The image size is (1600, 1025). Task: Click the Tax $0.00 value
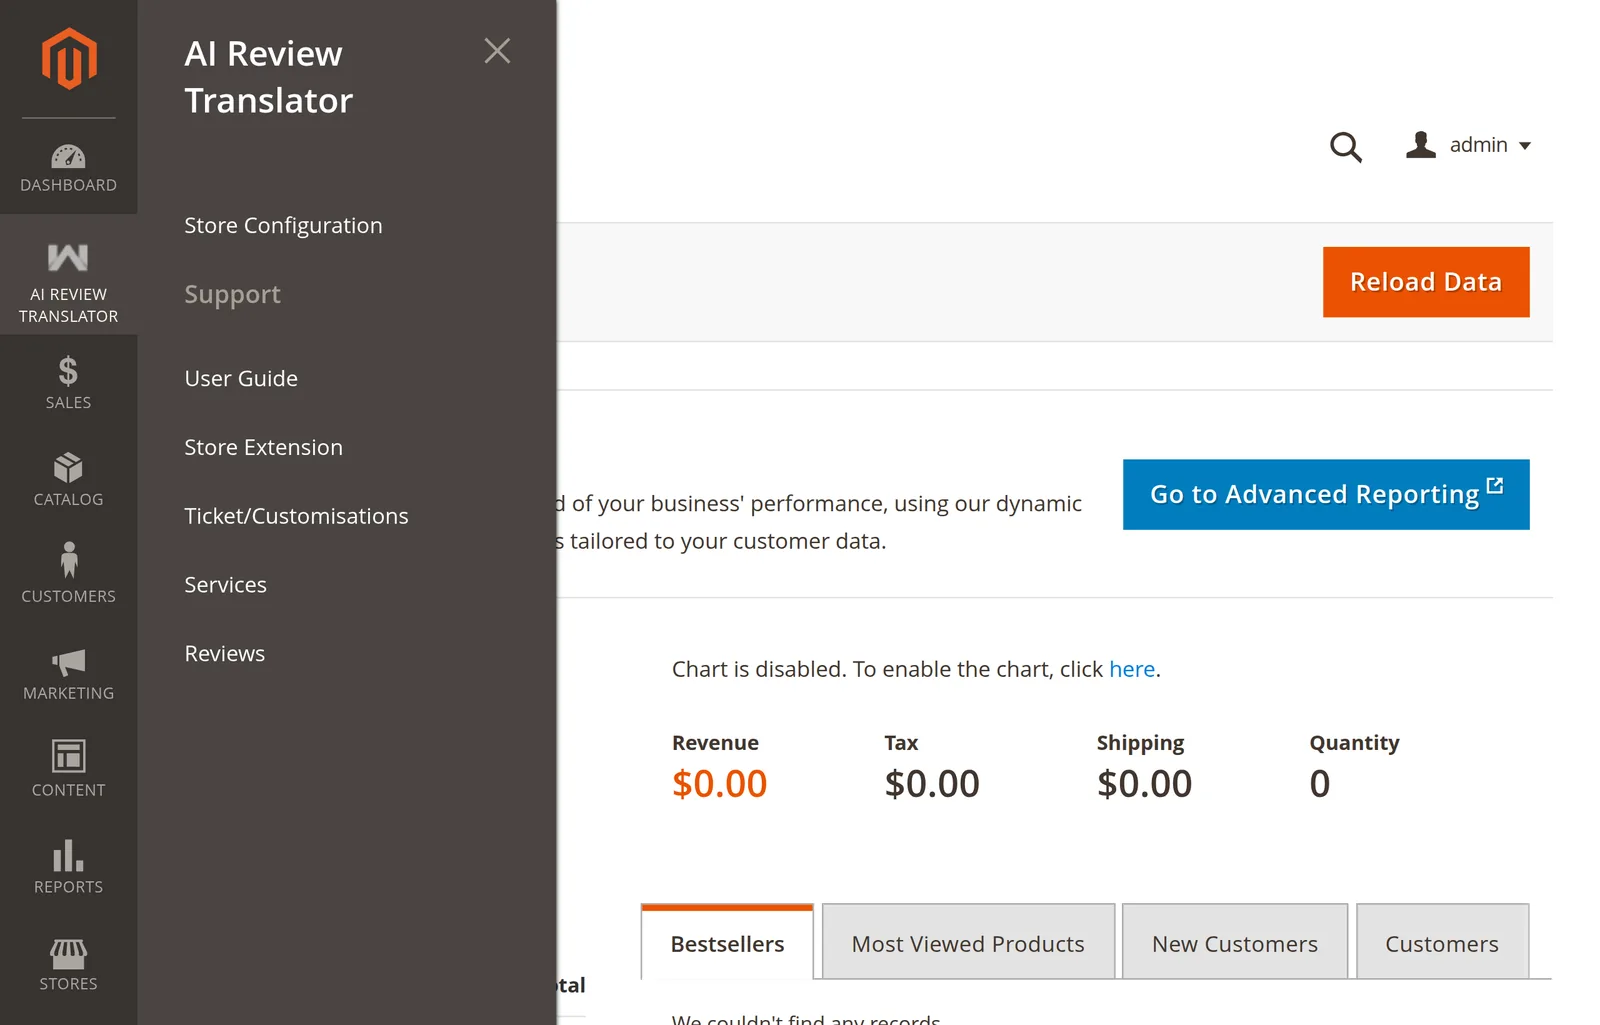point(932,784)
